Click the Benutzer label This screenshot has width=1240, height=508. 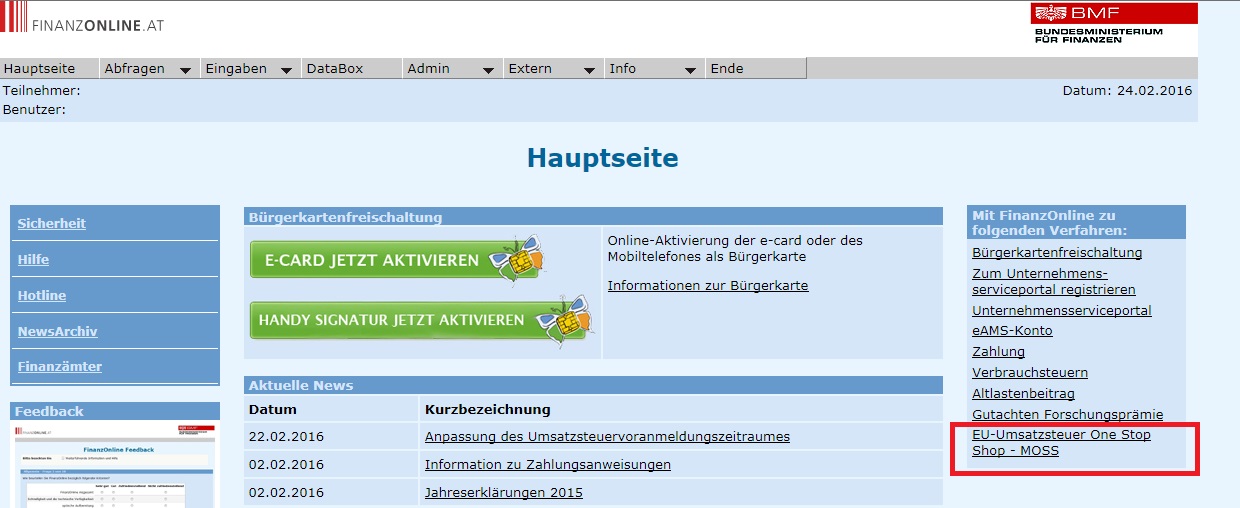pyautogui.click(x=35, y=109)
